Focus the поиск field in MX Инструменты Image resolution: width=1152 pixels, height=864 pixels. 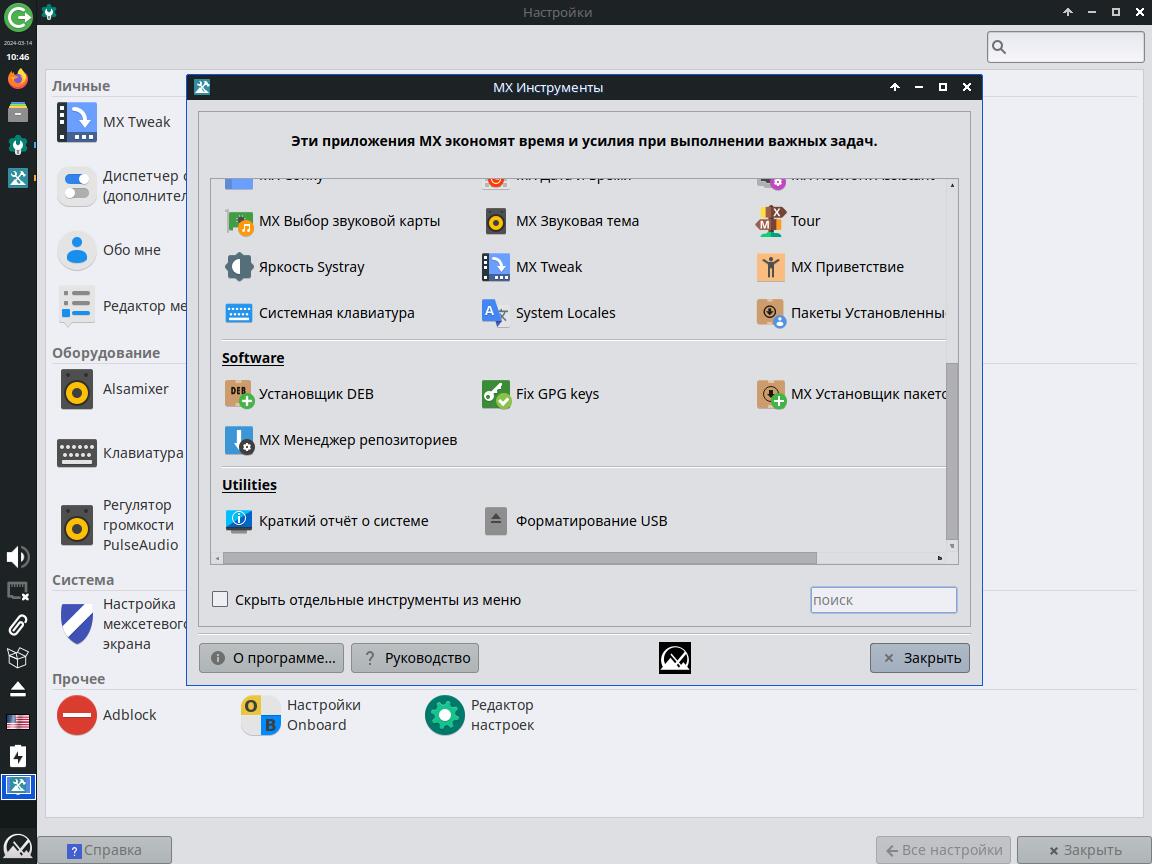click(x=884, y=600)
